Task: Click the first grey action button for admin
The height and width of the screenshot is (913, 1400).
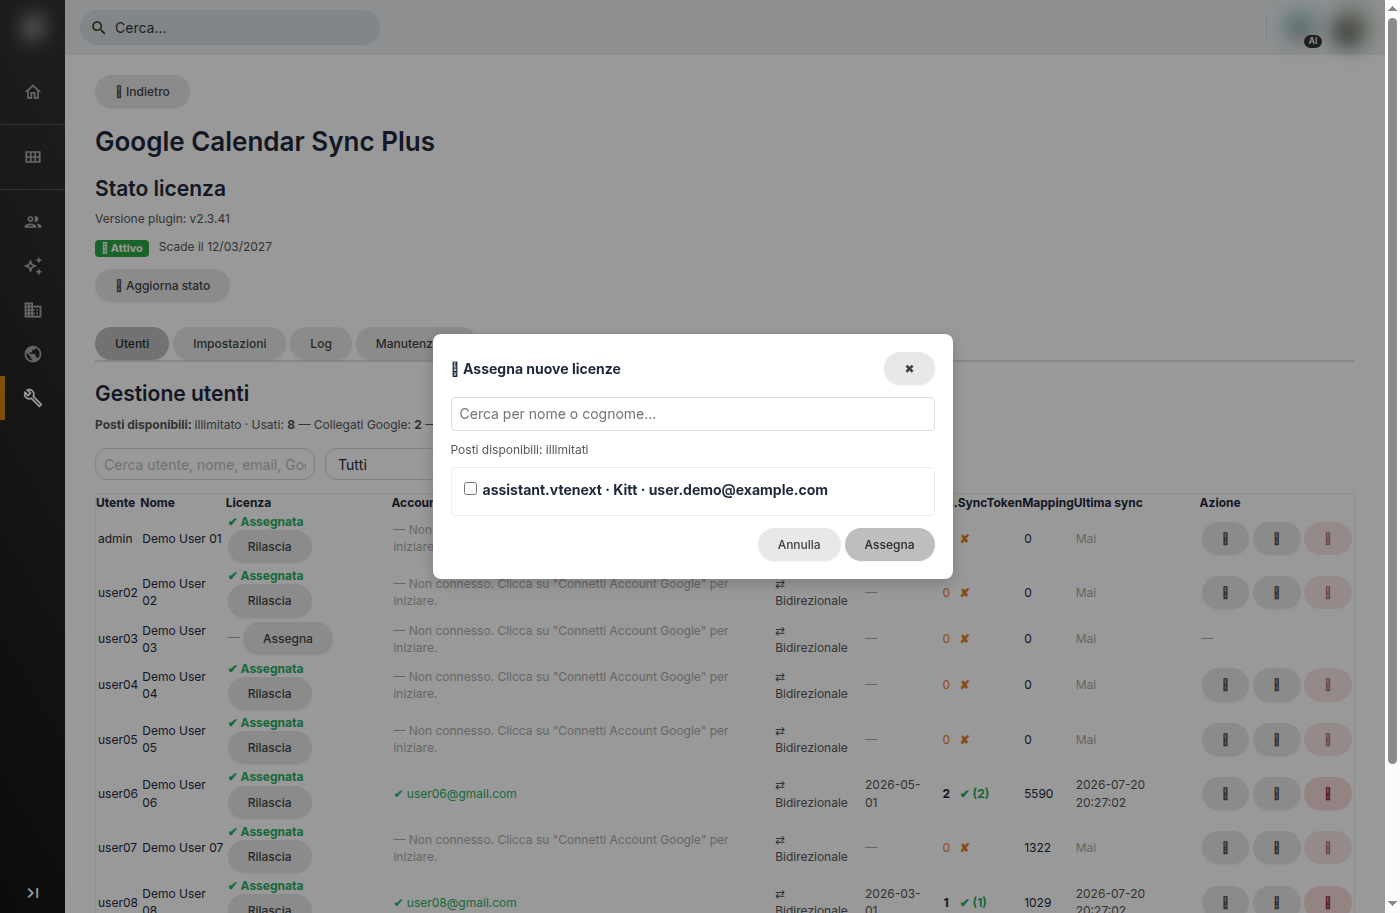Action: coord(1225,539)
